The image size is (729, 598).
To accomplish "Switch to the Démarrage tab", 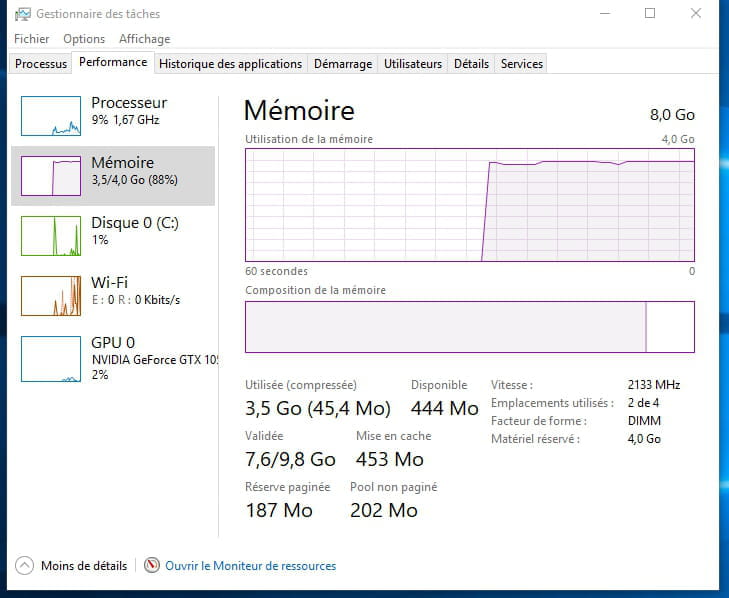I will click(x=342, y=64).
